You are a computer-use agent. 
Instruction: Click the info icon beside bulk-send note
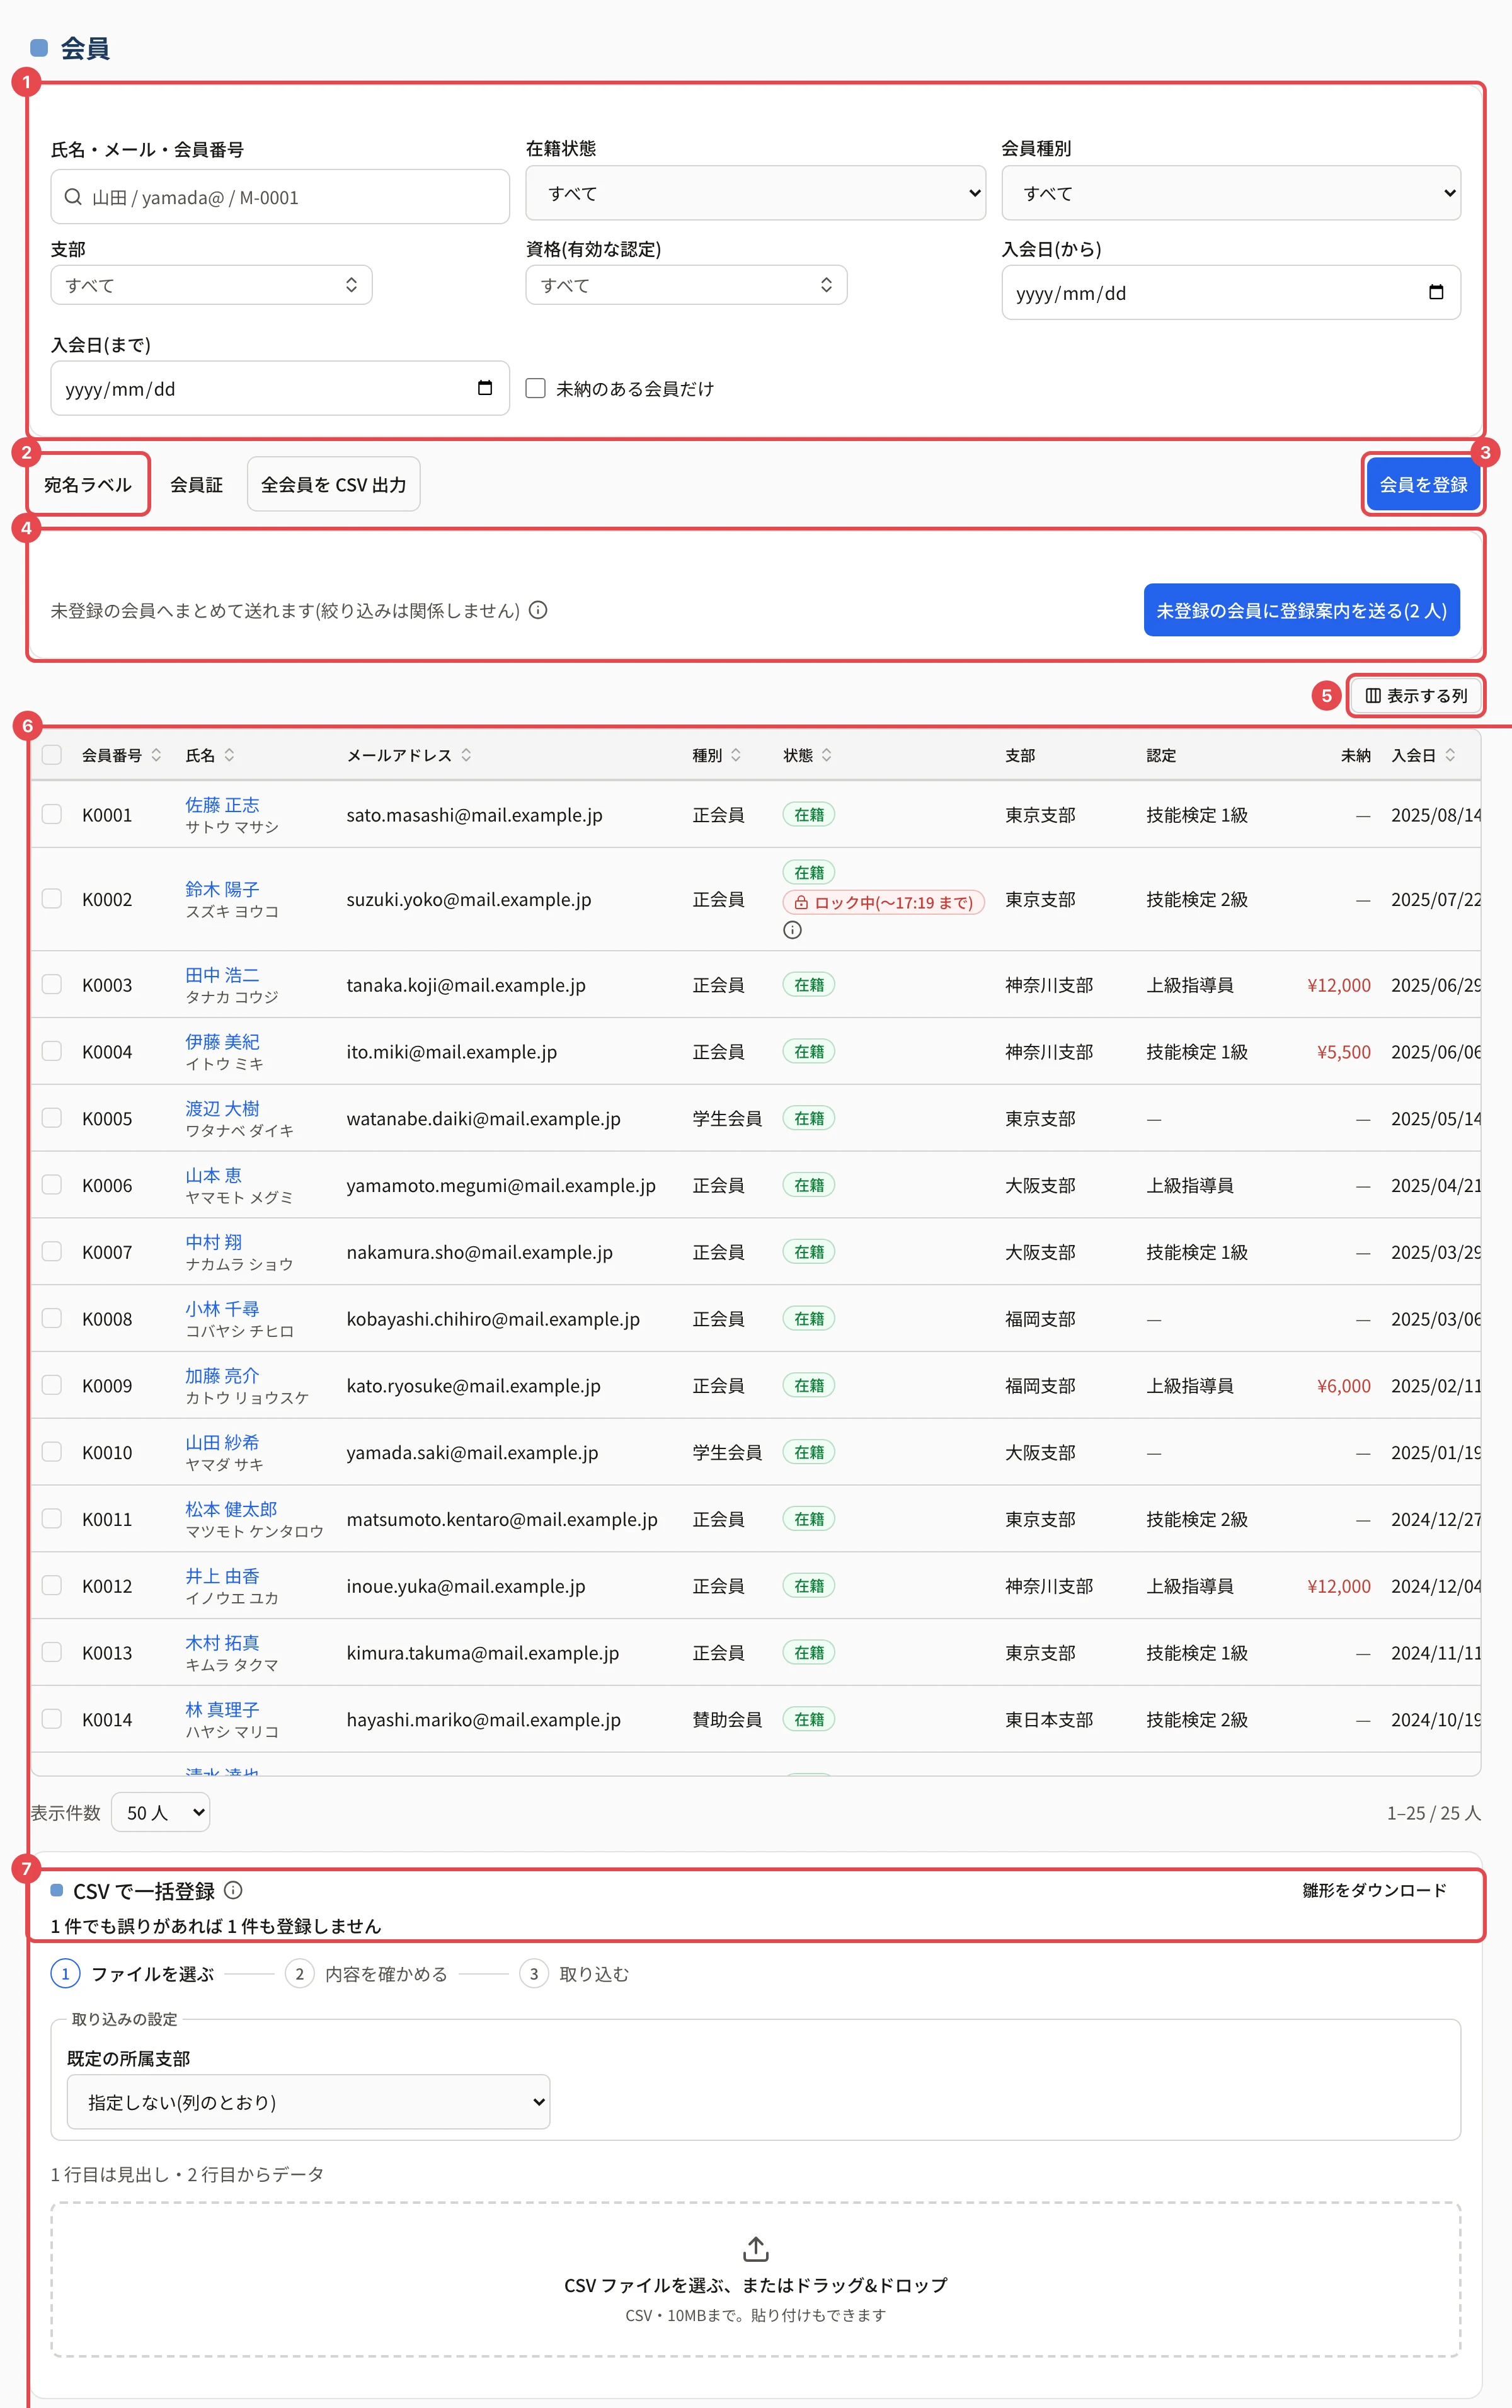(x=538, y=610)
